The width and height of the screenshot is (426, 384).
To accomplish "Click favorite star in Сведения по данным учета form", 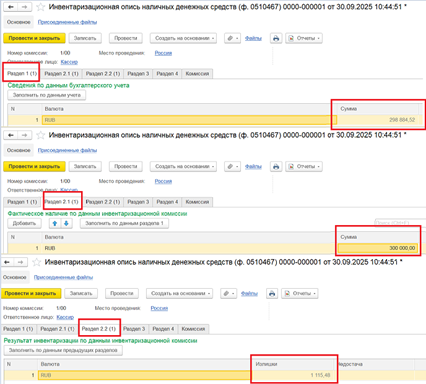I will 40,7.
